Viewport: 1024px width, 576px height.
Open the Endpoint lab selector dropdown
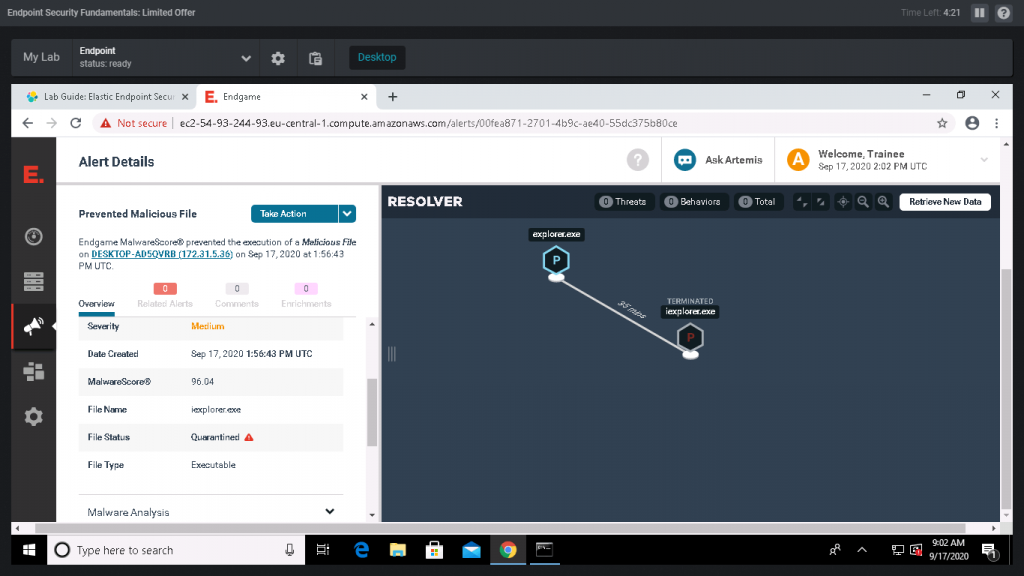[246, 58]
